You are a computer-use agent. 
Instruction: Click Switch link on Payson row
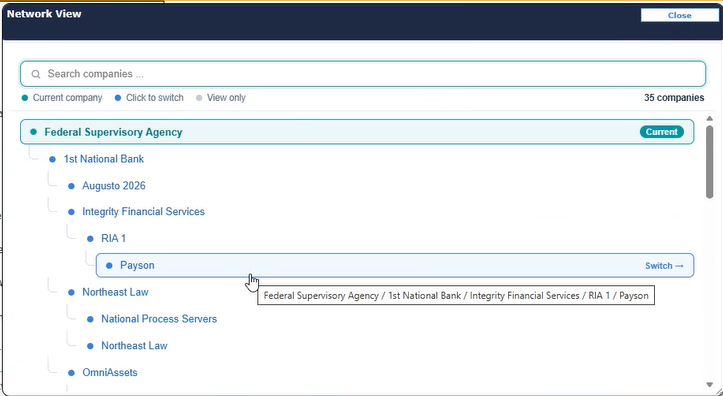pos(664,266)
